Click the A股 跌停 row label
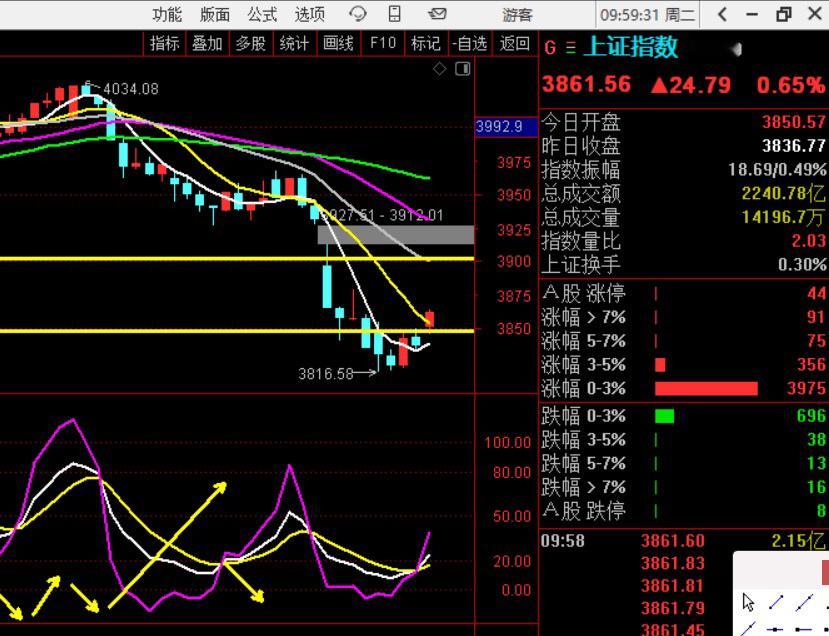The width and height of the screenshot is (829, 636). (x=583, y=511)
